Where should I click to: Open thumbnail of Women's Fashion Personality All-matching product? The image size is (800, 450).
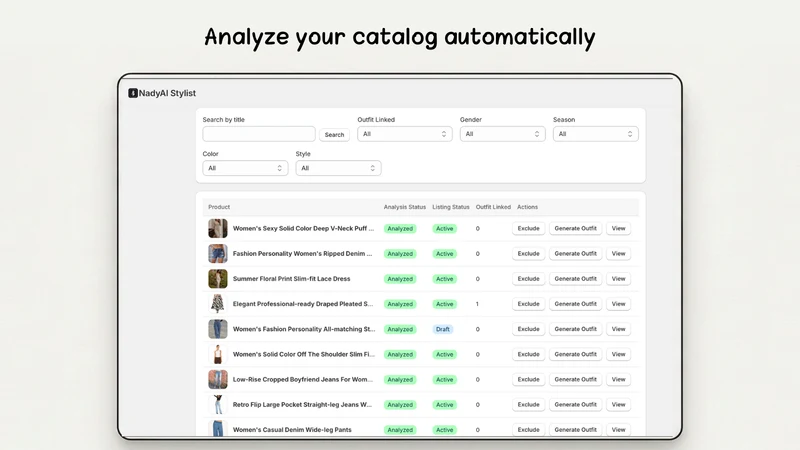[x=218, y=329]
